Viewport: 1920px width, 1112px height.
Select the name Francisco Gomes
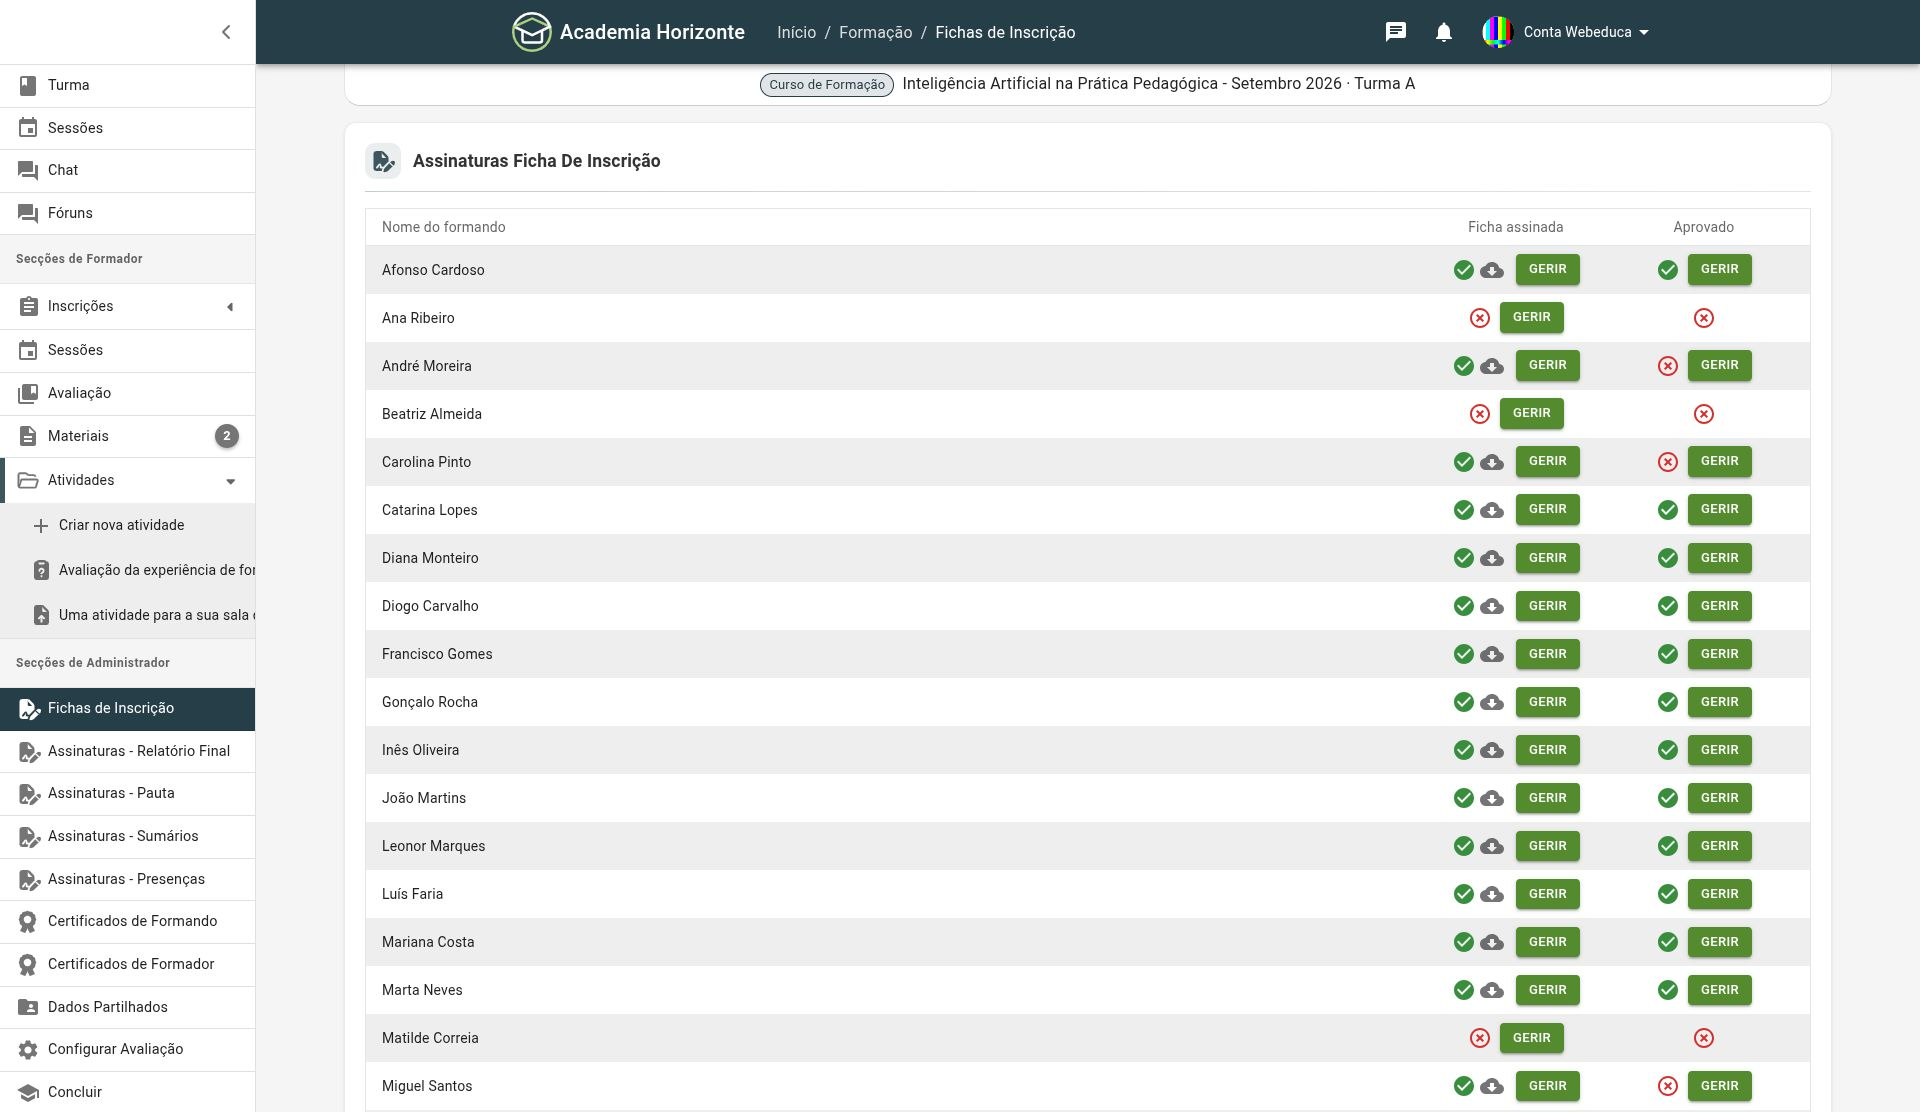pyautogui.click(x=437, y=654)
